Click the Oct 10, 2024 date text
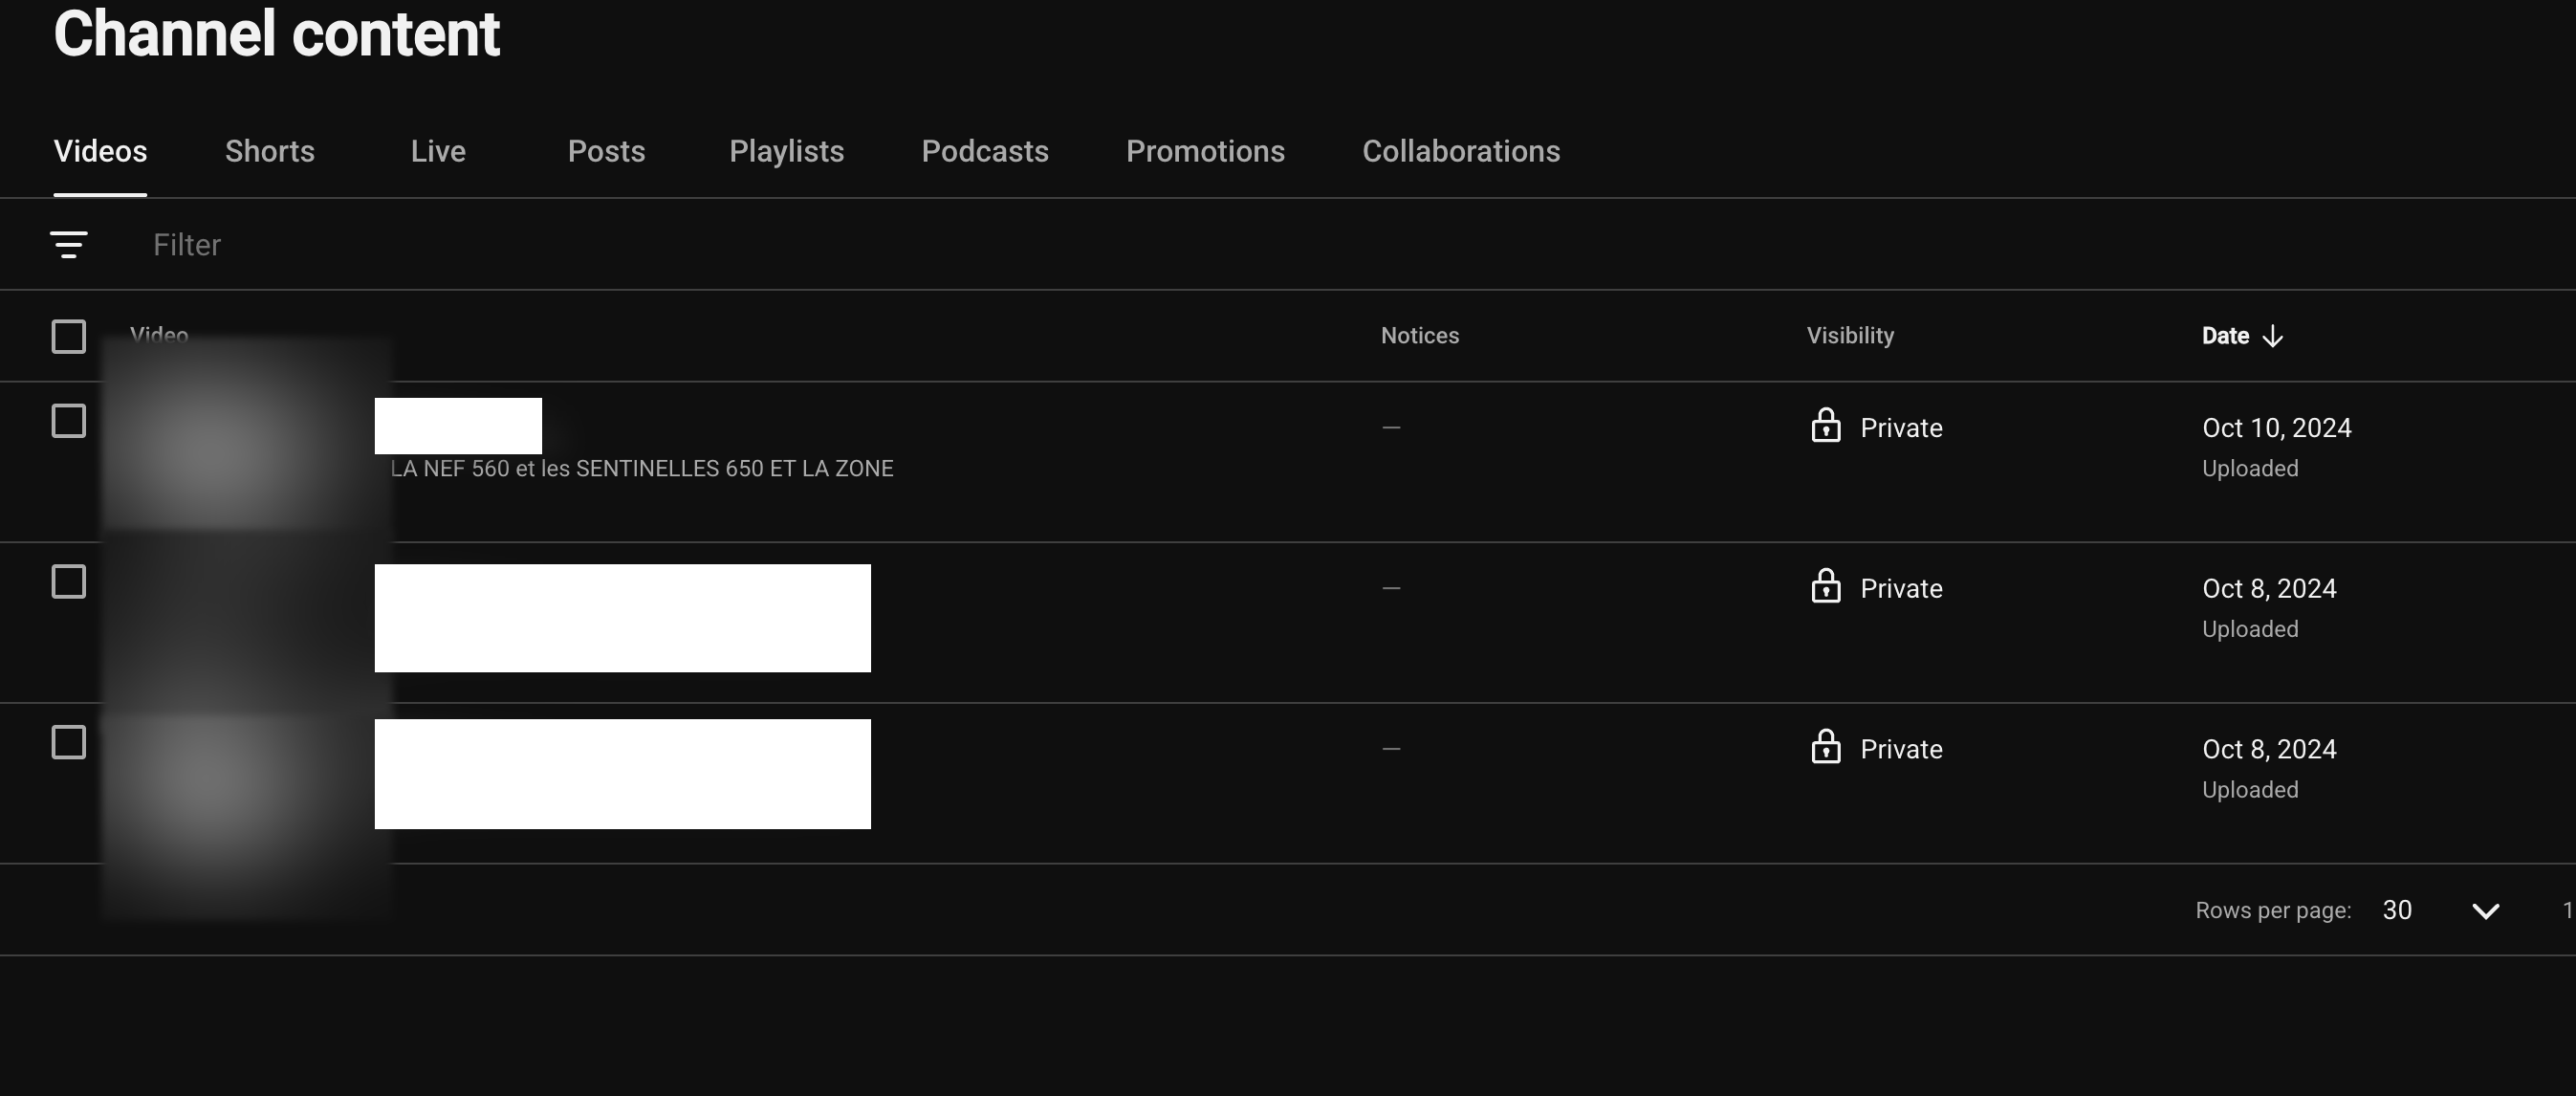Viewport: 2576px width, 1096px height. pos(2277,428)
